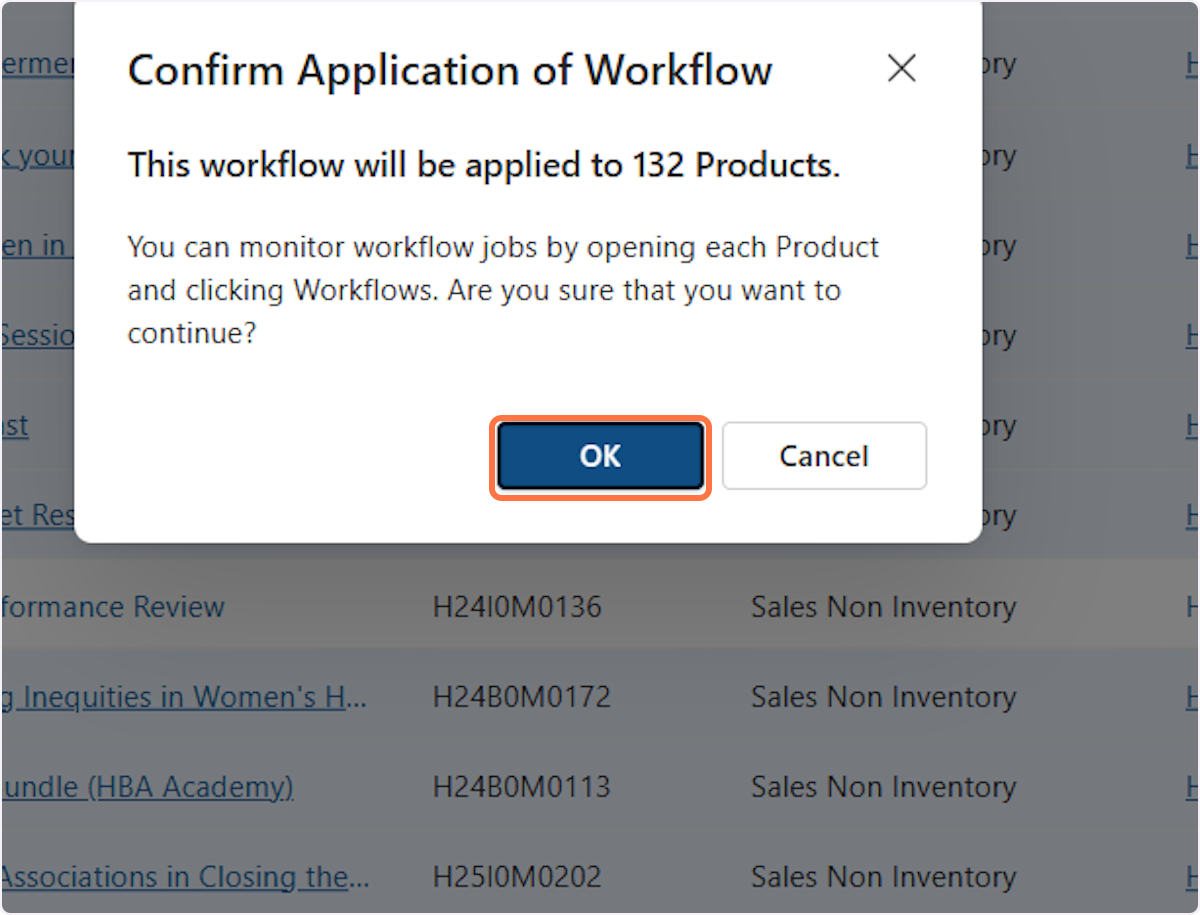Open the Inequities in Women's H... product link
1200x915 pixels.
186,697
